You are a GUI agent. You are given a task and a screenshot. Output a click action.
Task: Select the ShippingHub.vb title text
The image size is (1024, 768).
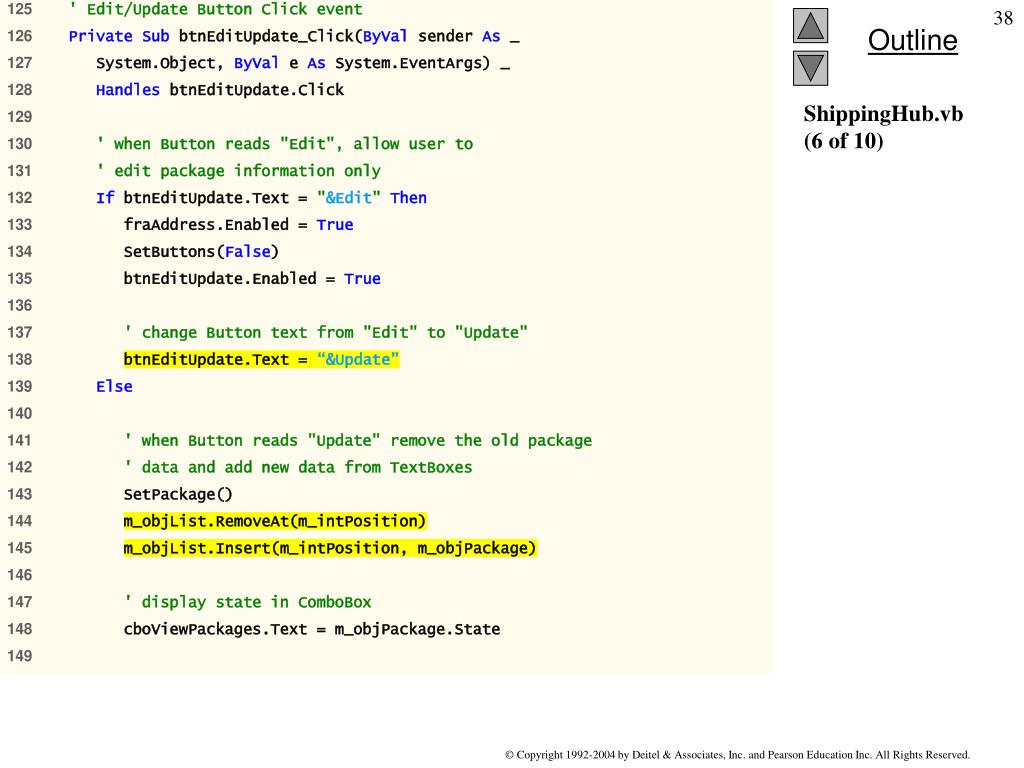(883, 114)
